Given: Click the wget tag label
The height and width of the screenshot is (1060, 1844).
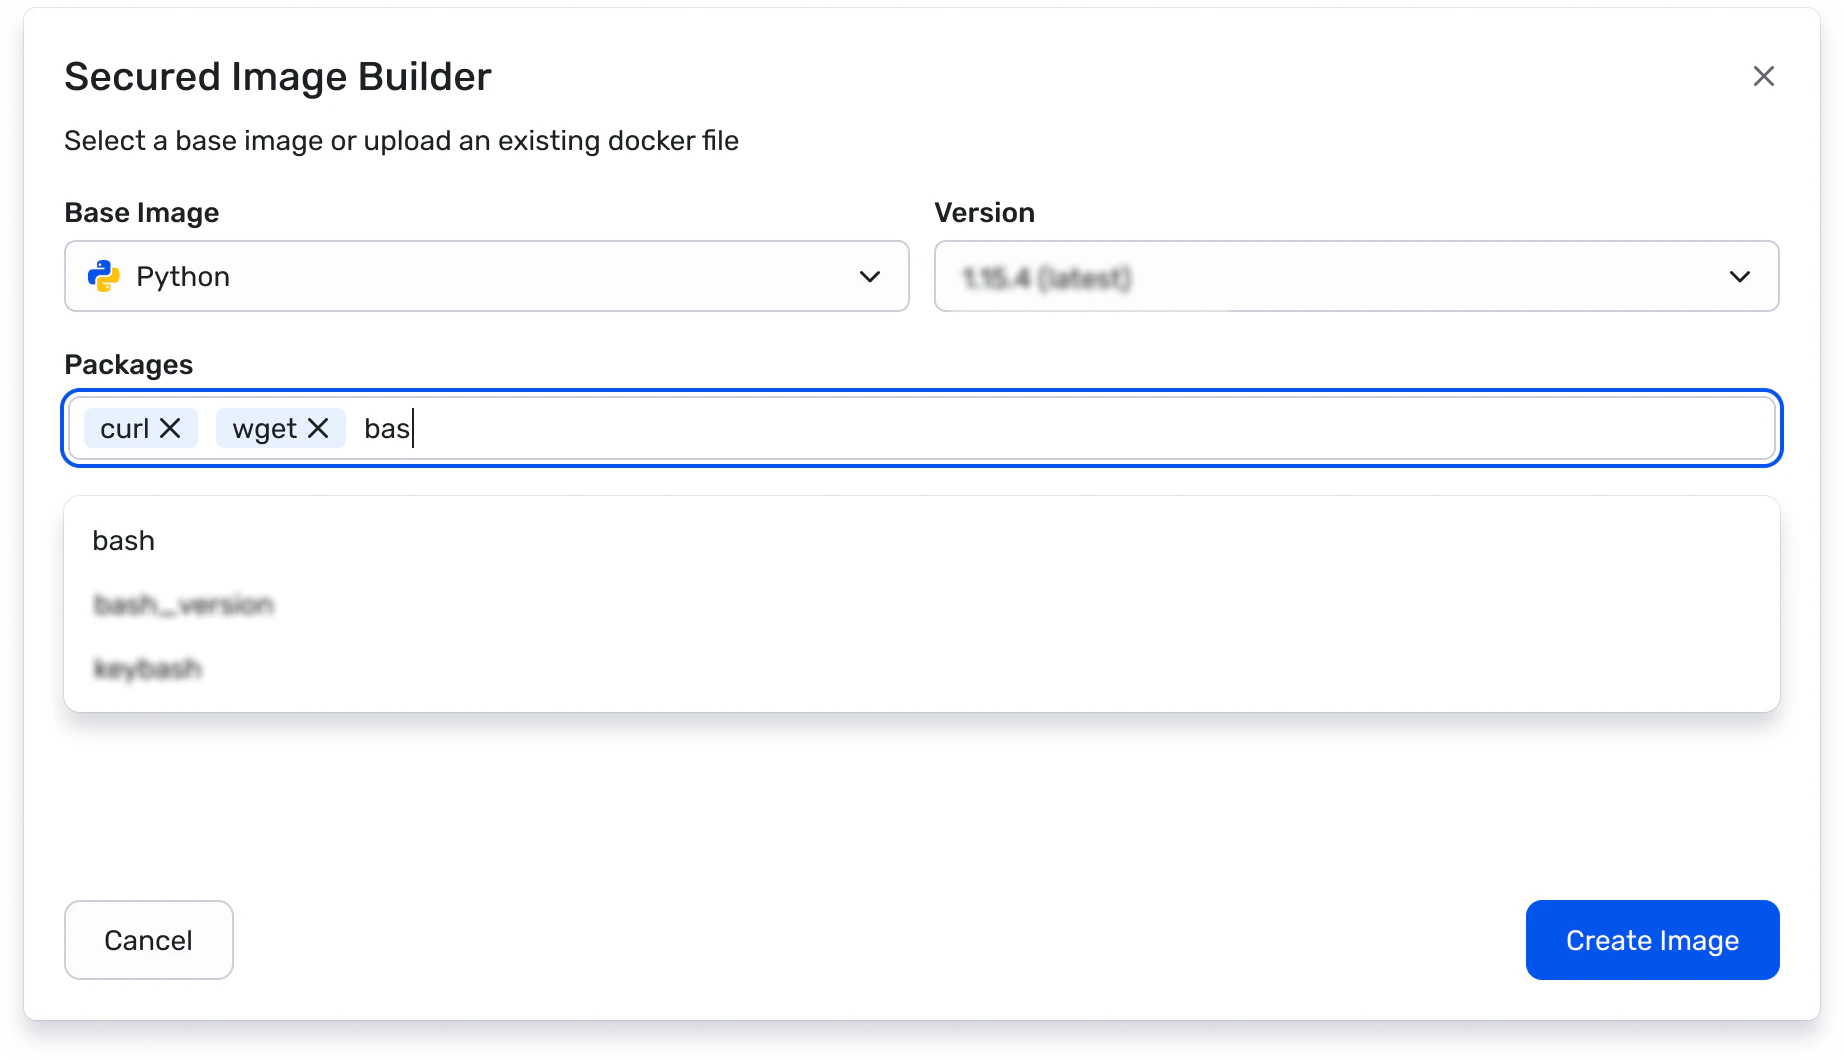Looking at the screenshot, I should point(264,429).
